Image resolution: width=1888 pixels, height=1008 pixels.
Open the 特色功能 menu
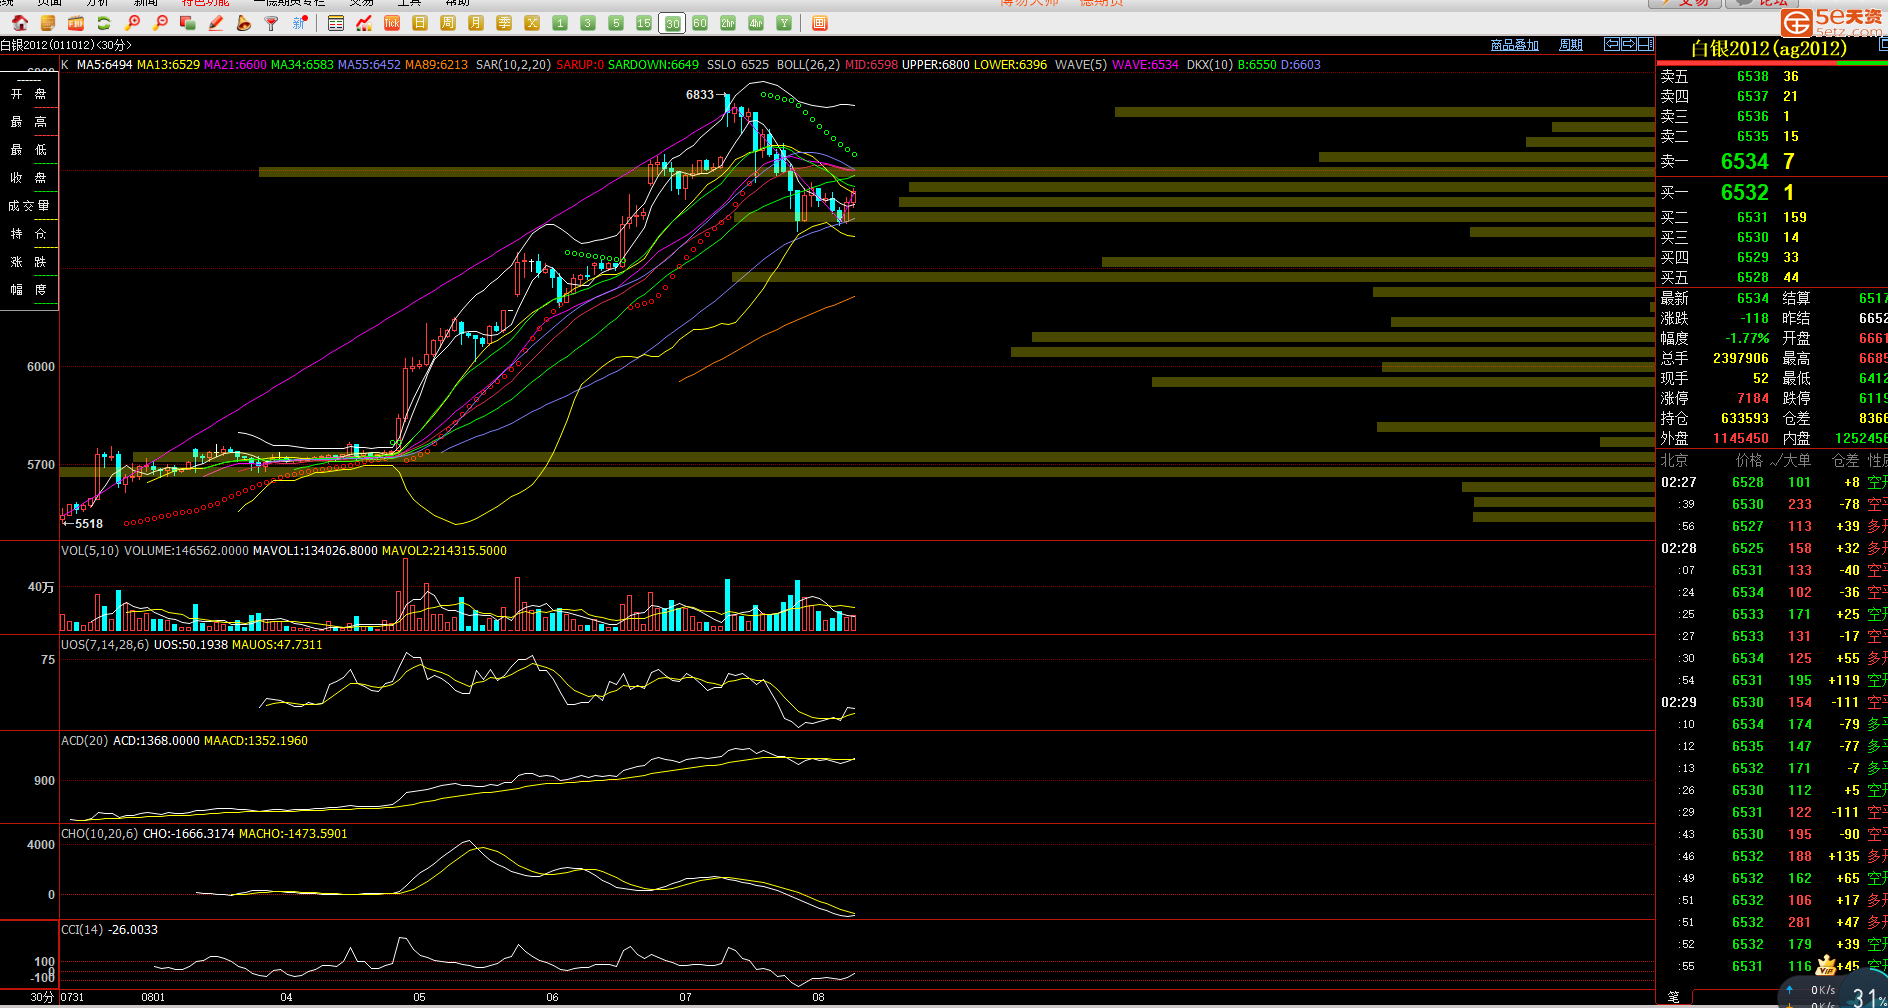[x=205, y=3]
